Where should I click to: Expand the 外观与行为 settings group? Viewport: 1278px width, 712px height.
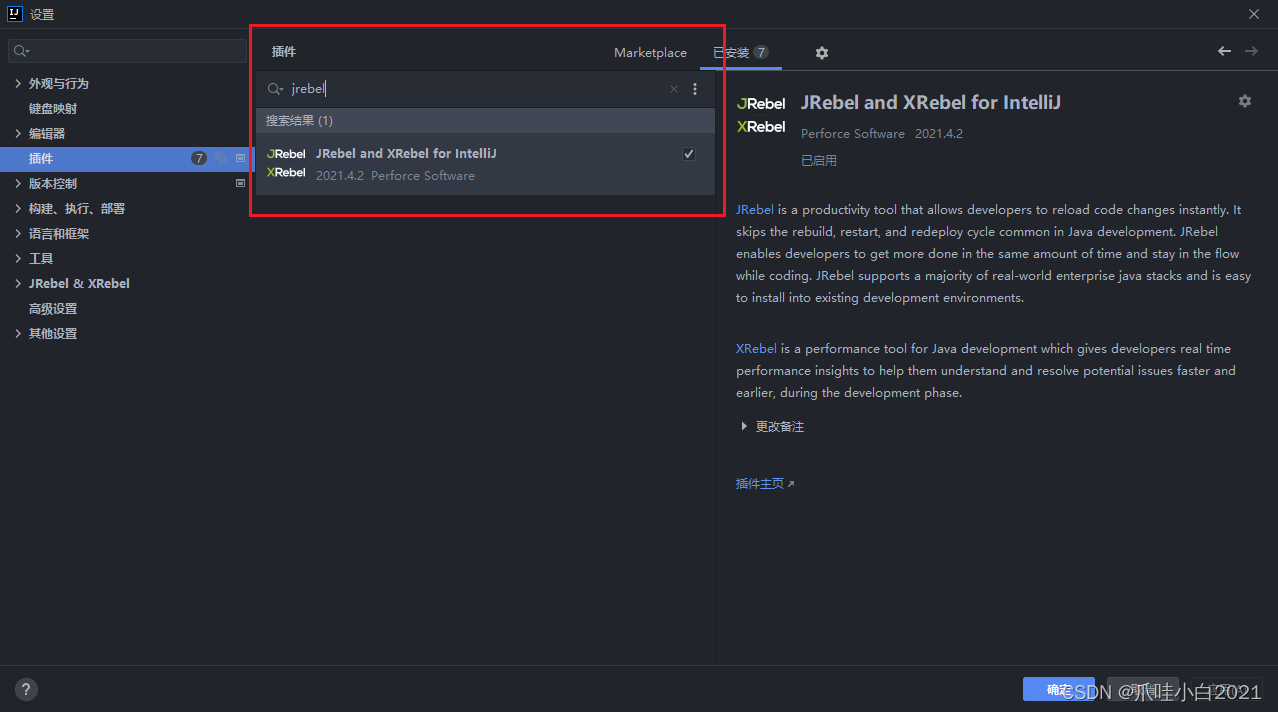coord(18,83)
